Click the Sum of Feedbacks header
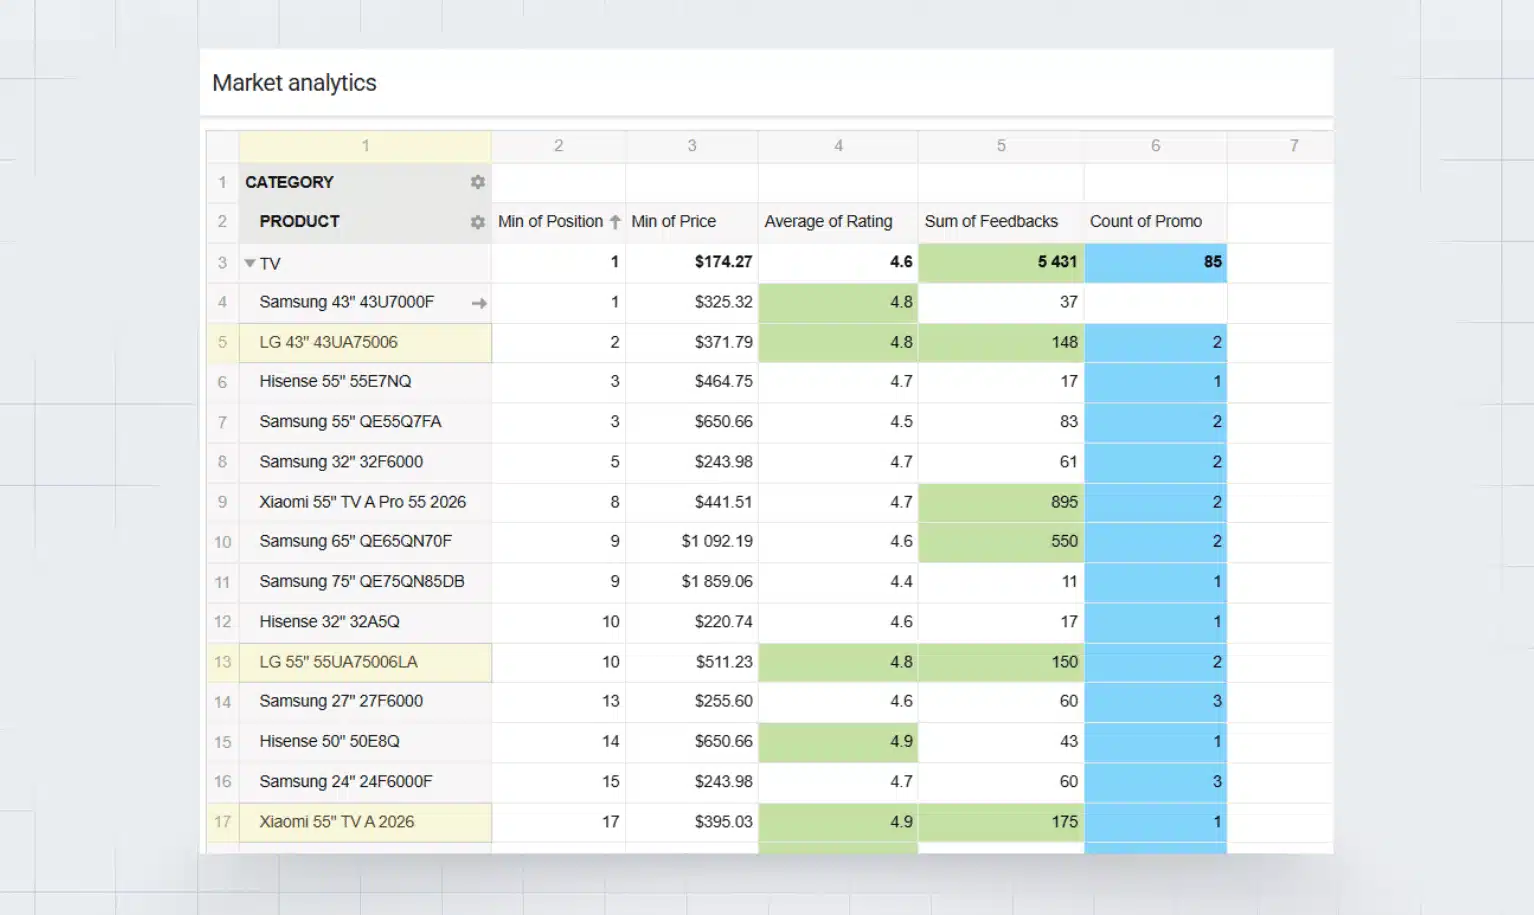The width and height of the screenshot is (1534, 915). (x=990, y=221)
